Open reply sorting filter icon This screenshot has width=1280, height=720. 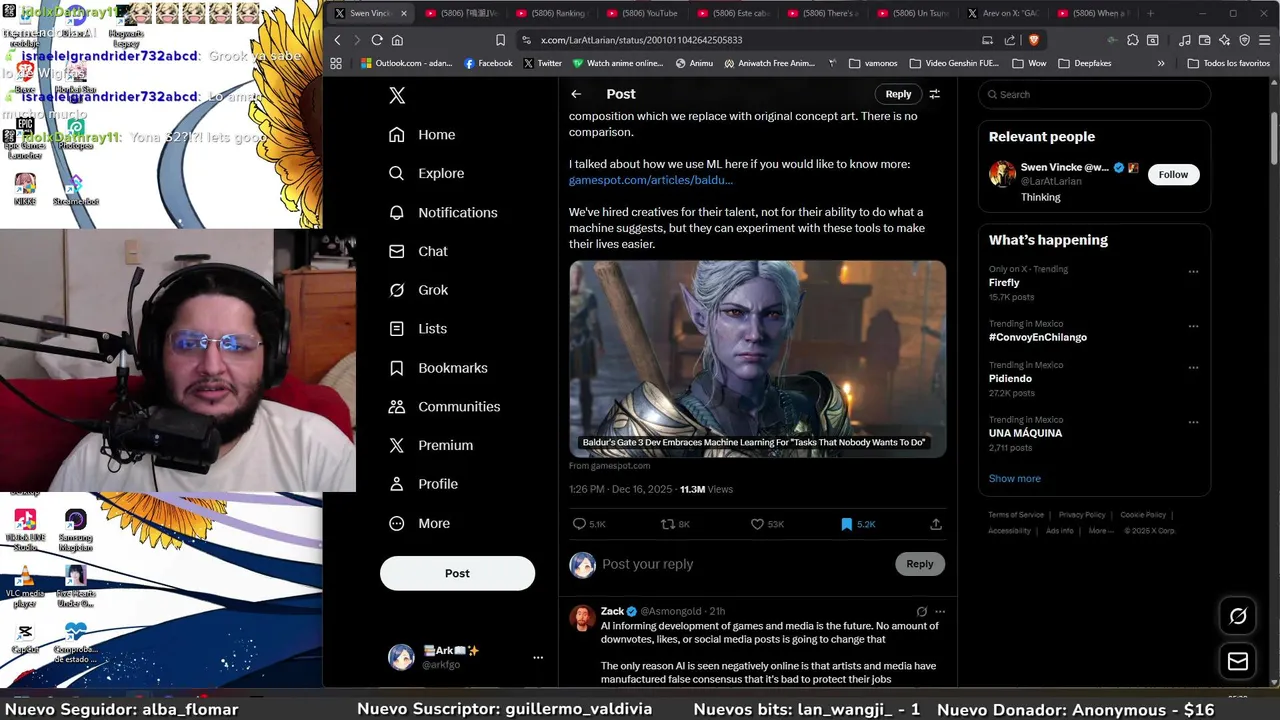click(935, 94)
